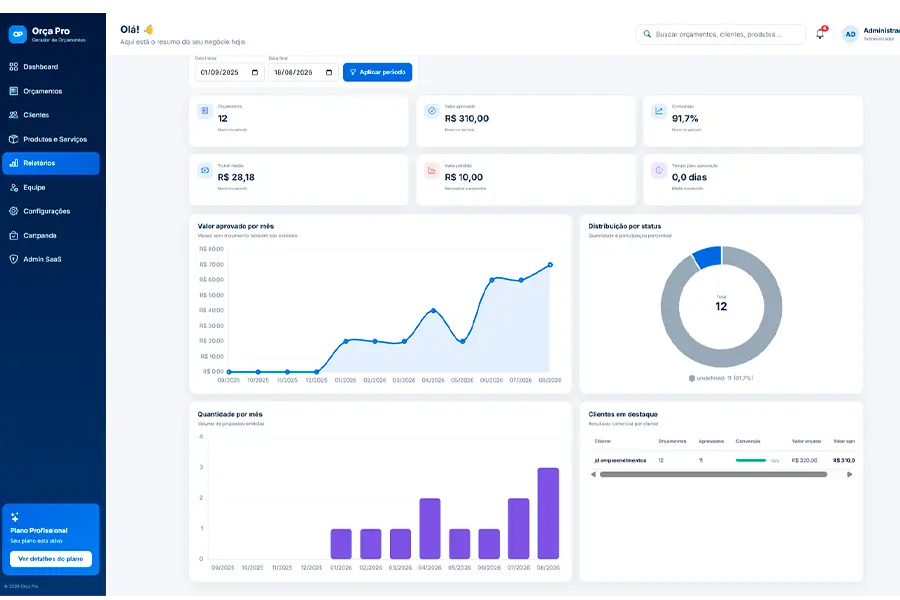Click the Admin SaaS shield icon

(14, 259)
